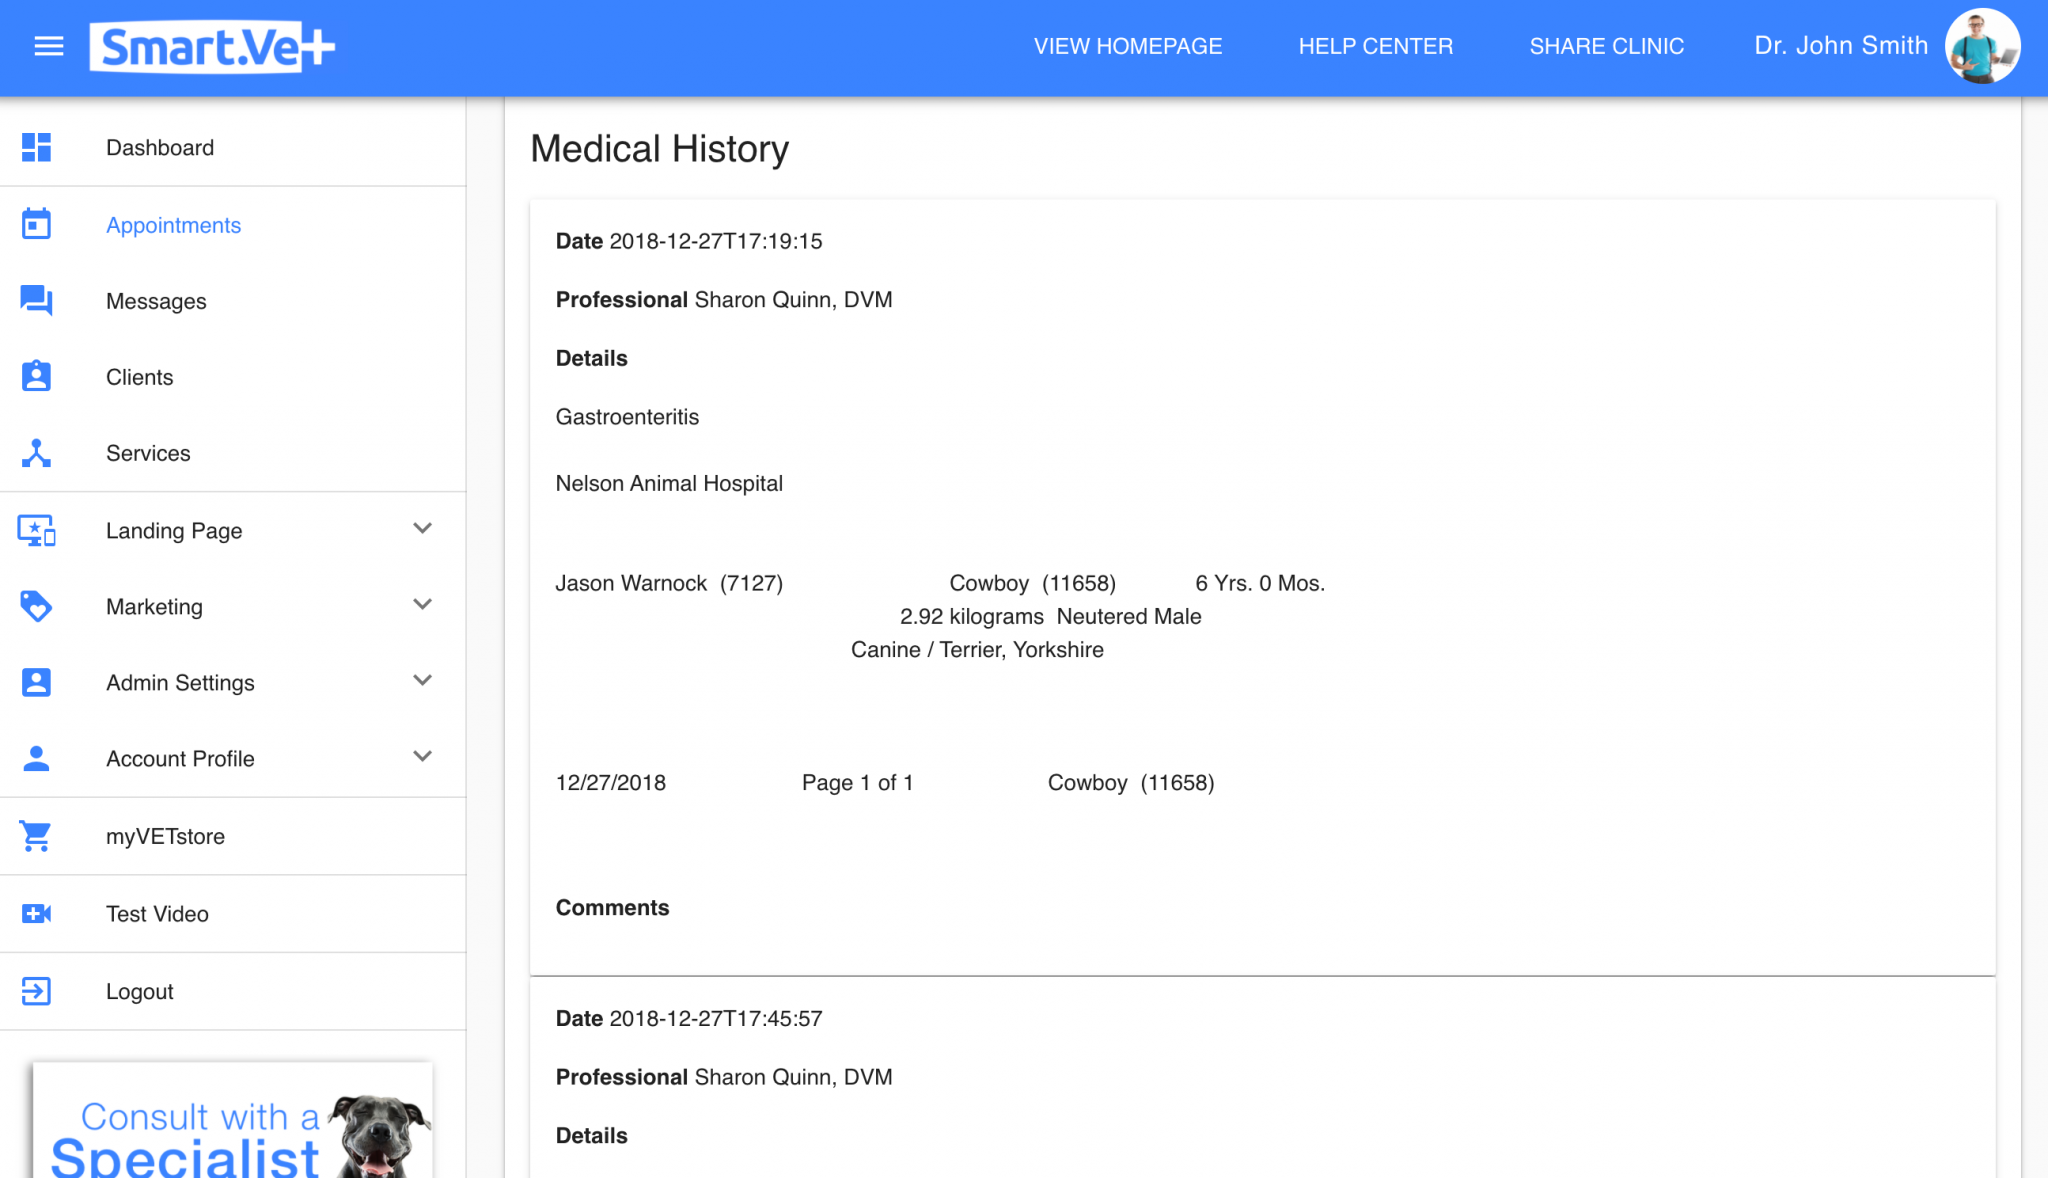Open the Dashboard panel icon
This screenshot has width=2048, height=1178.
point(36,147)
